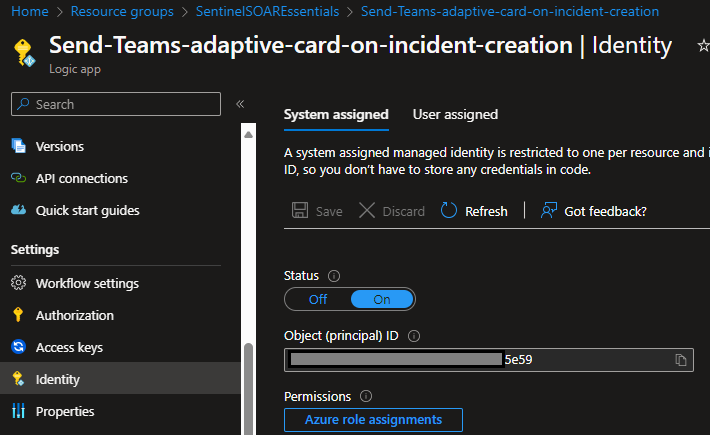
Task: Favorite this resource with the star icon
Action: (x=703, y=45)
